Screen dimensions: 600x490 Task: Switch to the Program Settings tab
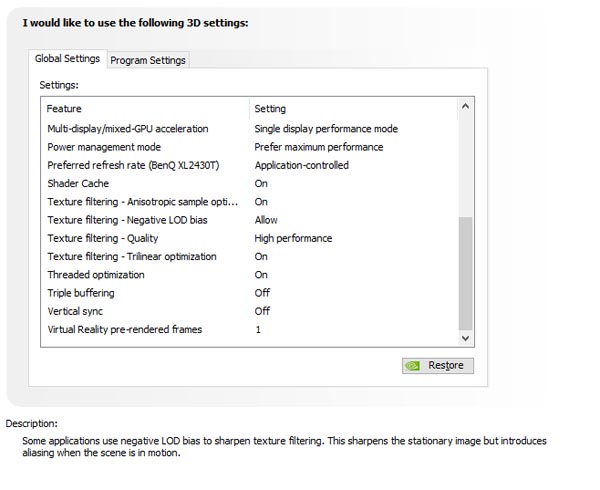tap(148, 60)
